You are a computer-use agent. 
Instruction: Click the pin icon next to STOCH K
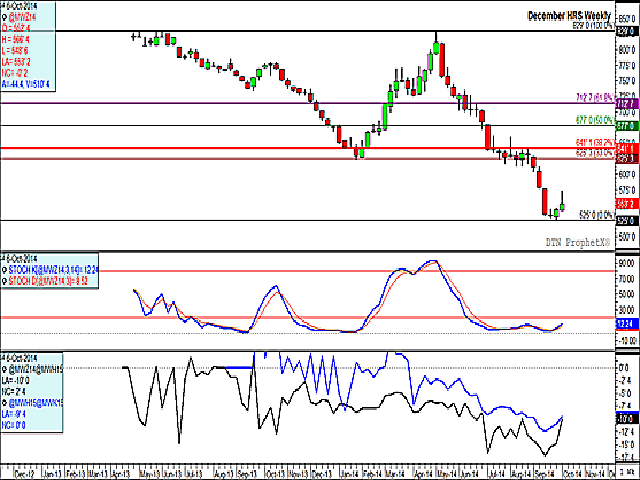[x=4, y=270]
